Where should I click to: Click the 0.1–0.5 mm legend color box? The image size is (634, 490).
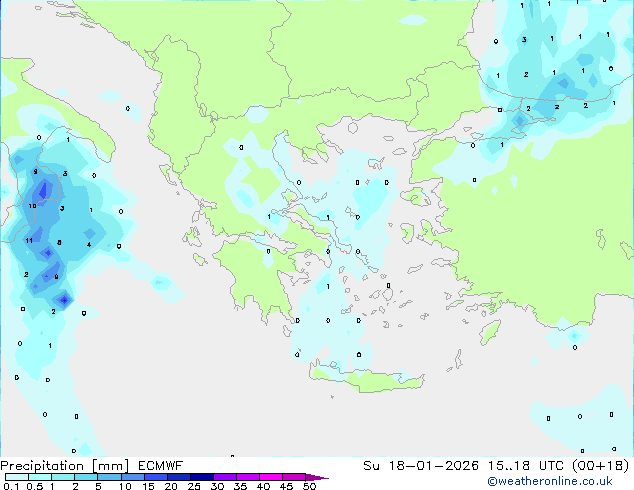17,477
